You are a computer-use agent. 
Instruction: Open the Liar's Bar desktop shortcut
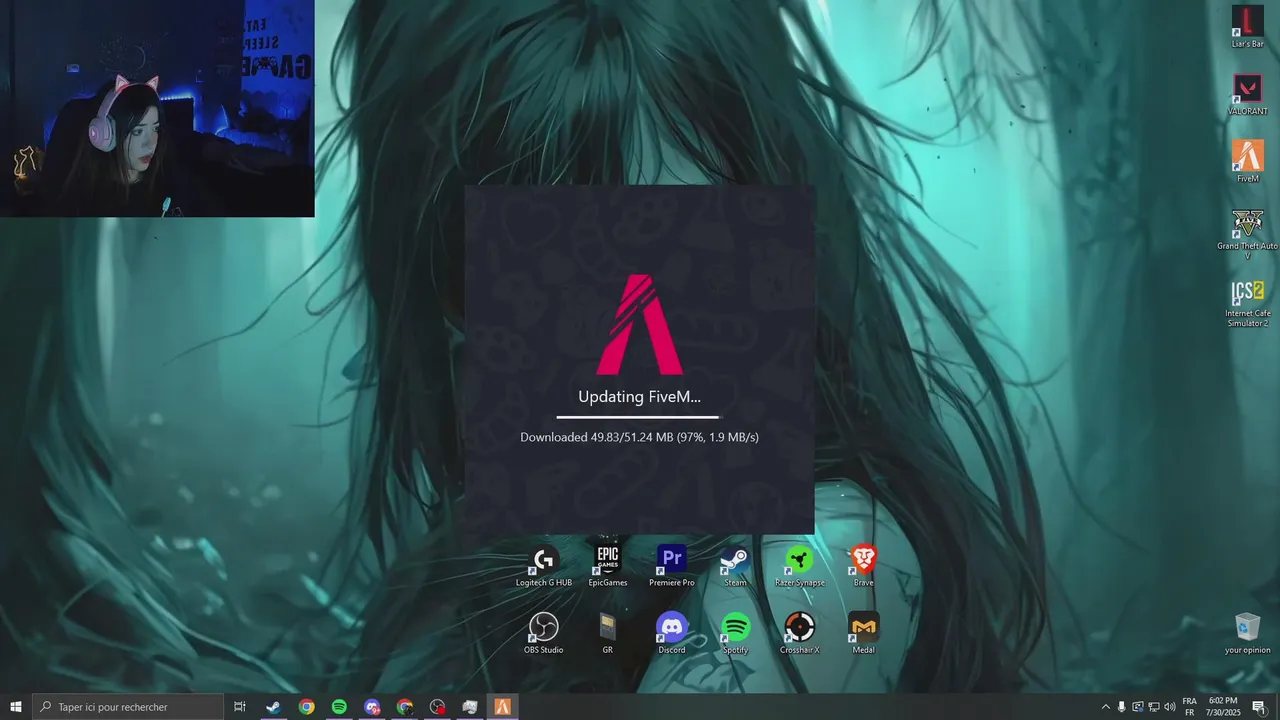(1247, 27)
